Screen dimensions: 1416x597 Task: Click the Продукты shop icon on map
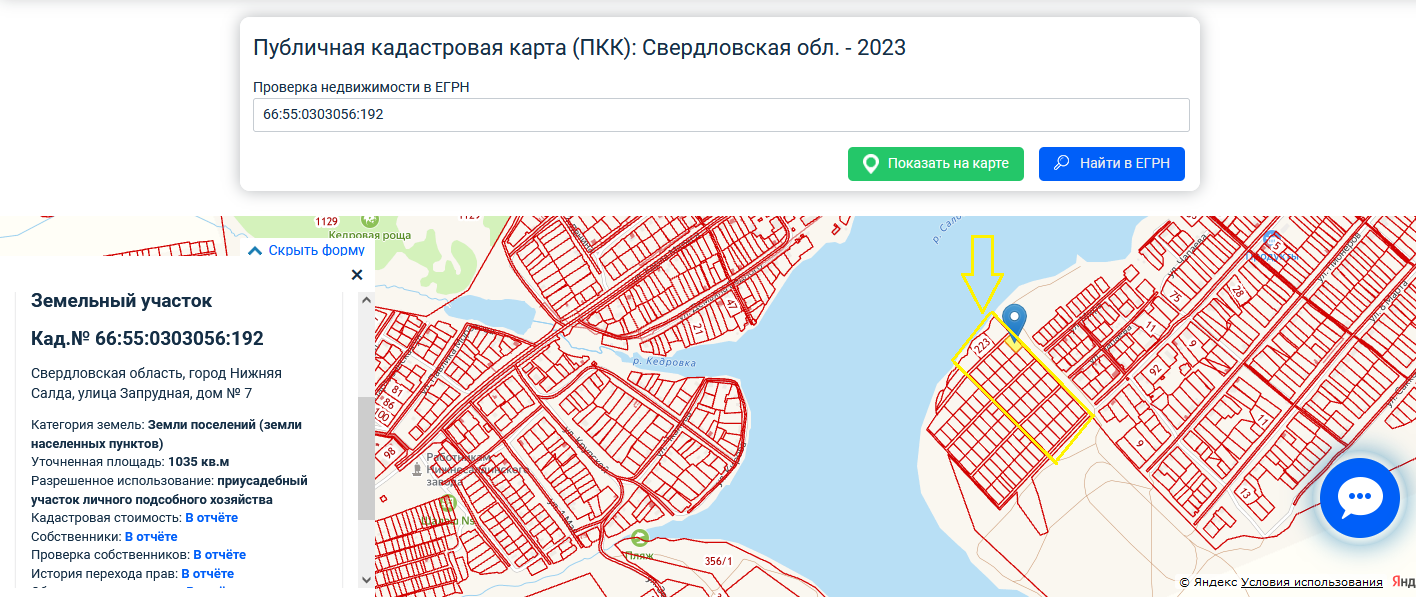1271,240
